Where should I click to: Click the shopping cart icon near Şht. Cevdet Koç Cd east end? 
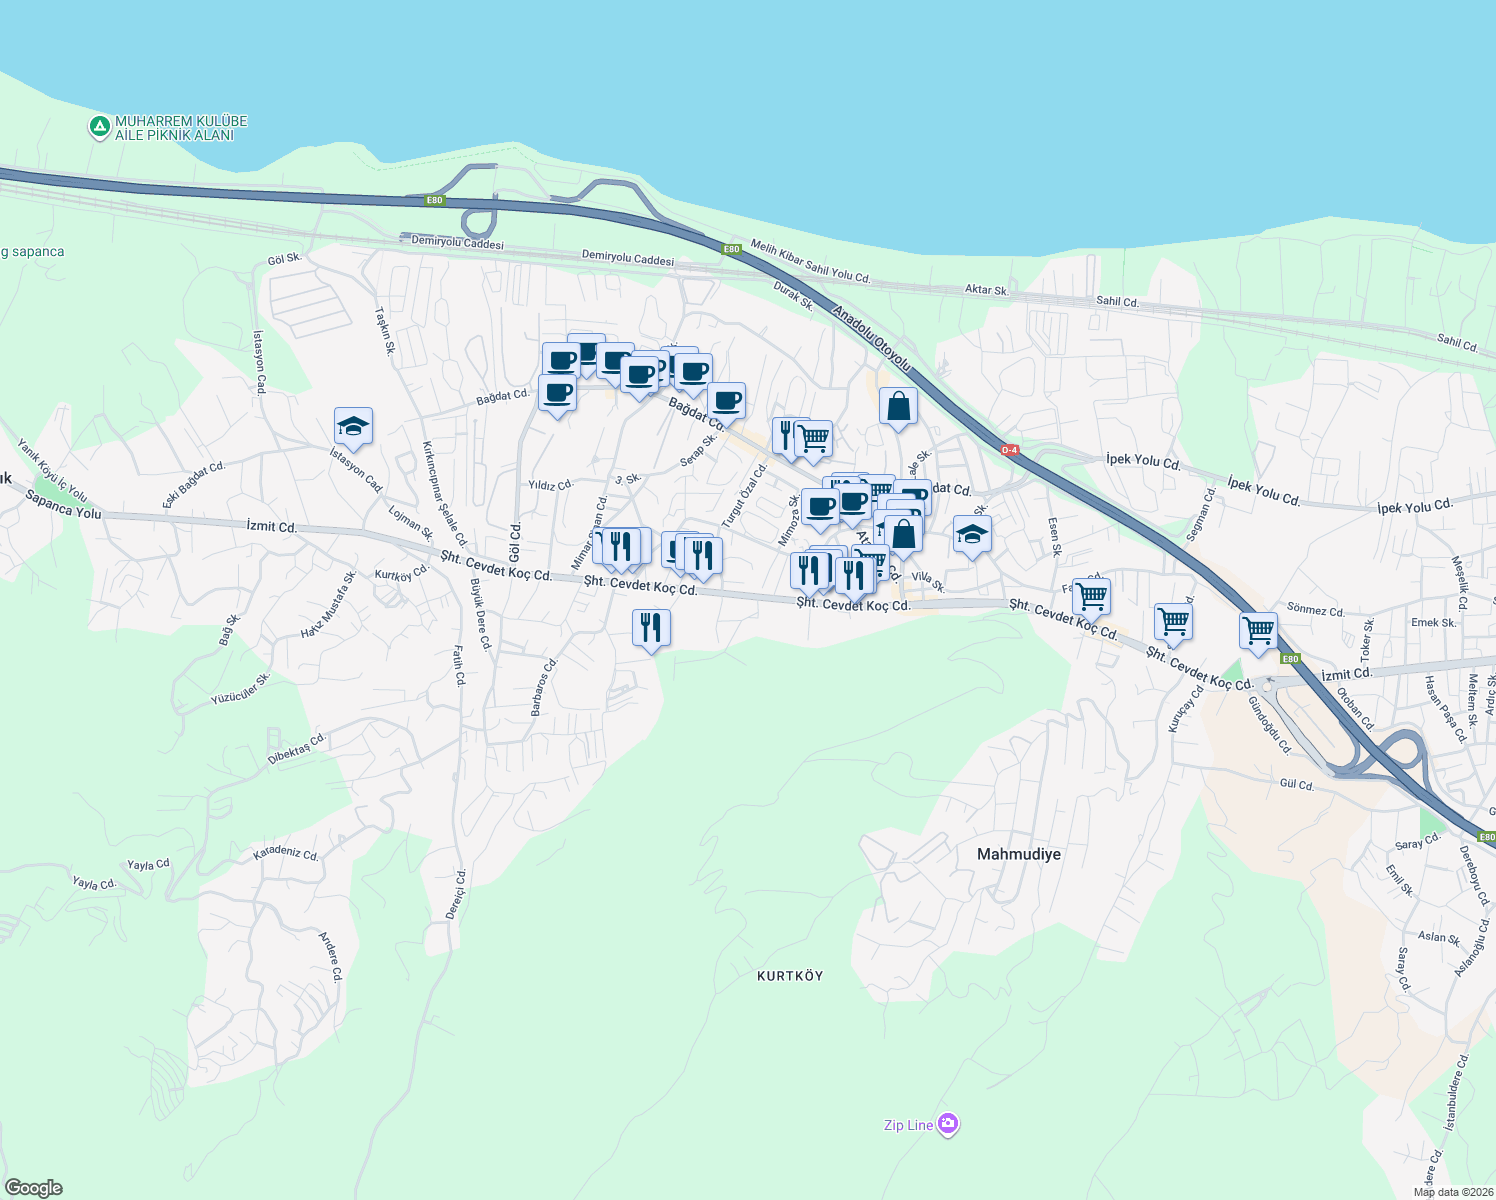point(1172,623)
